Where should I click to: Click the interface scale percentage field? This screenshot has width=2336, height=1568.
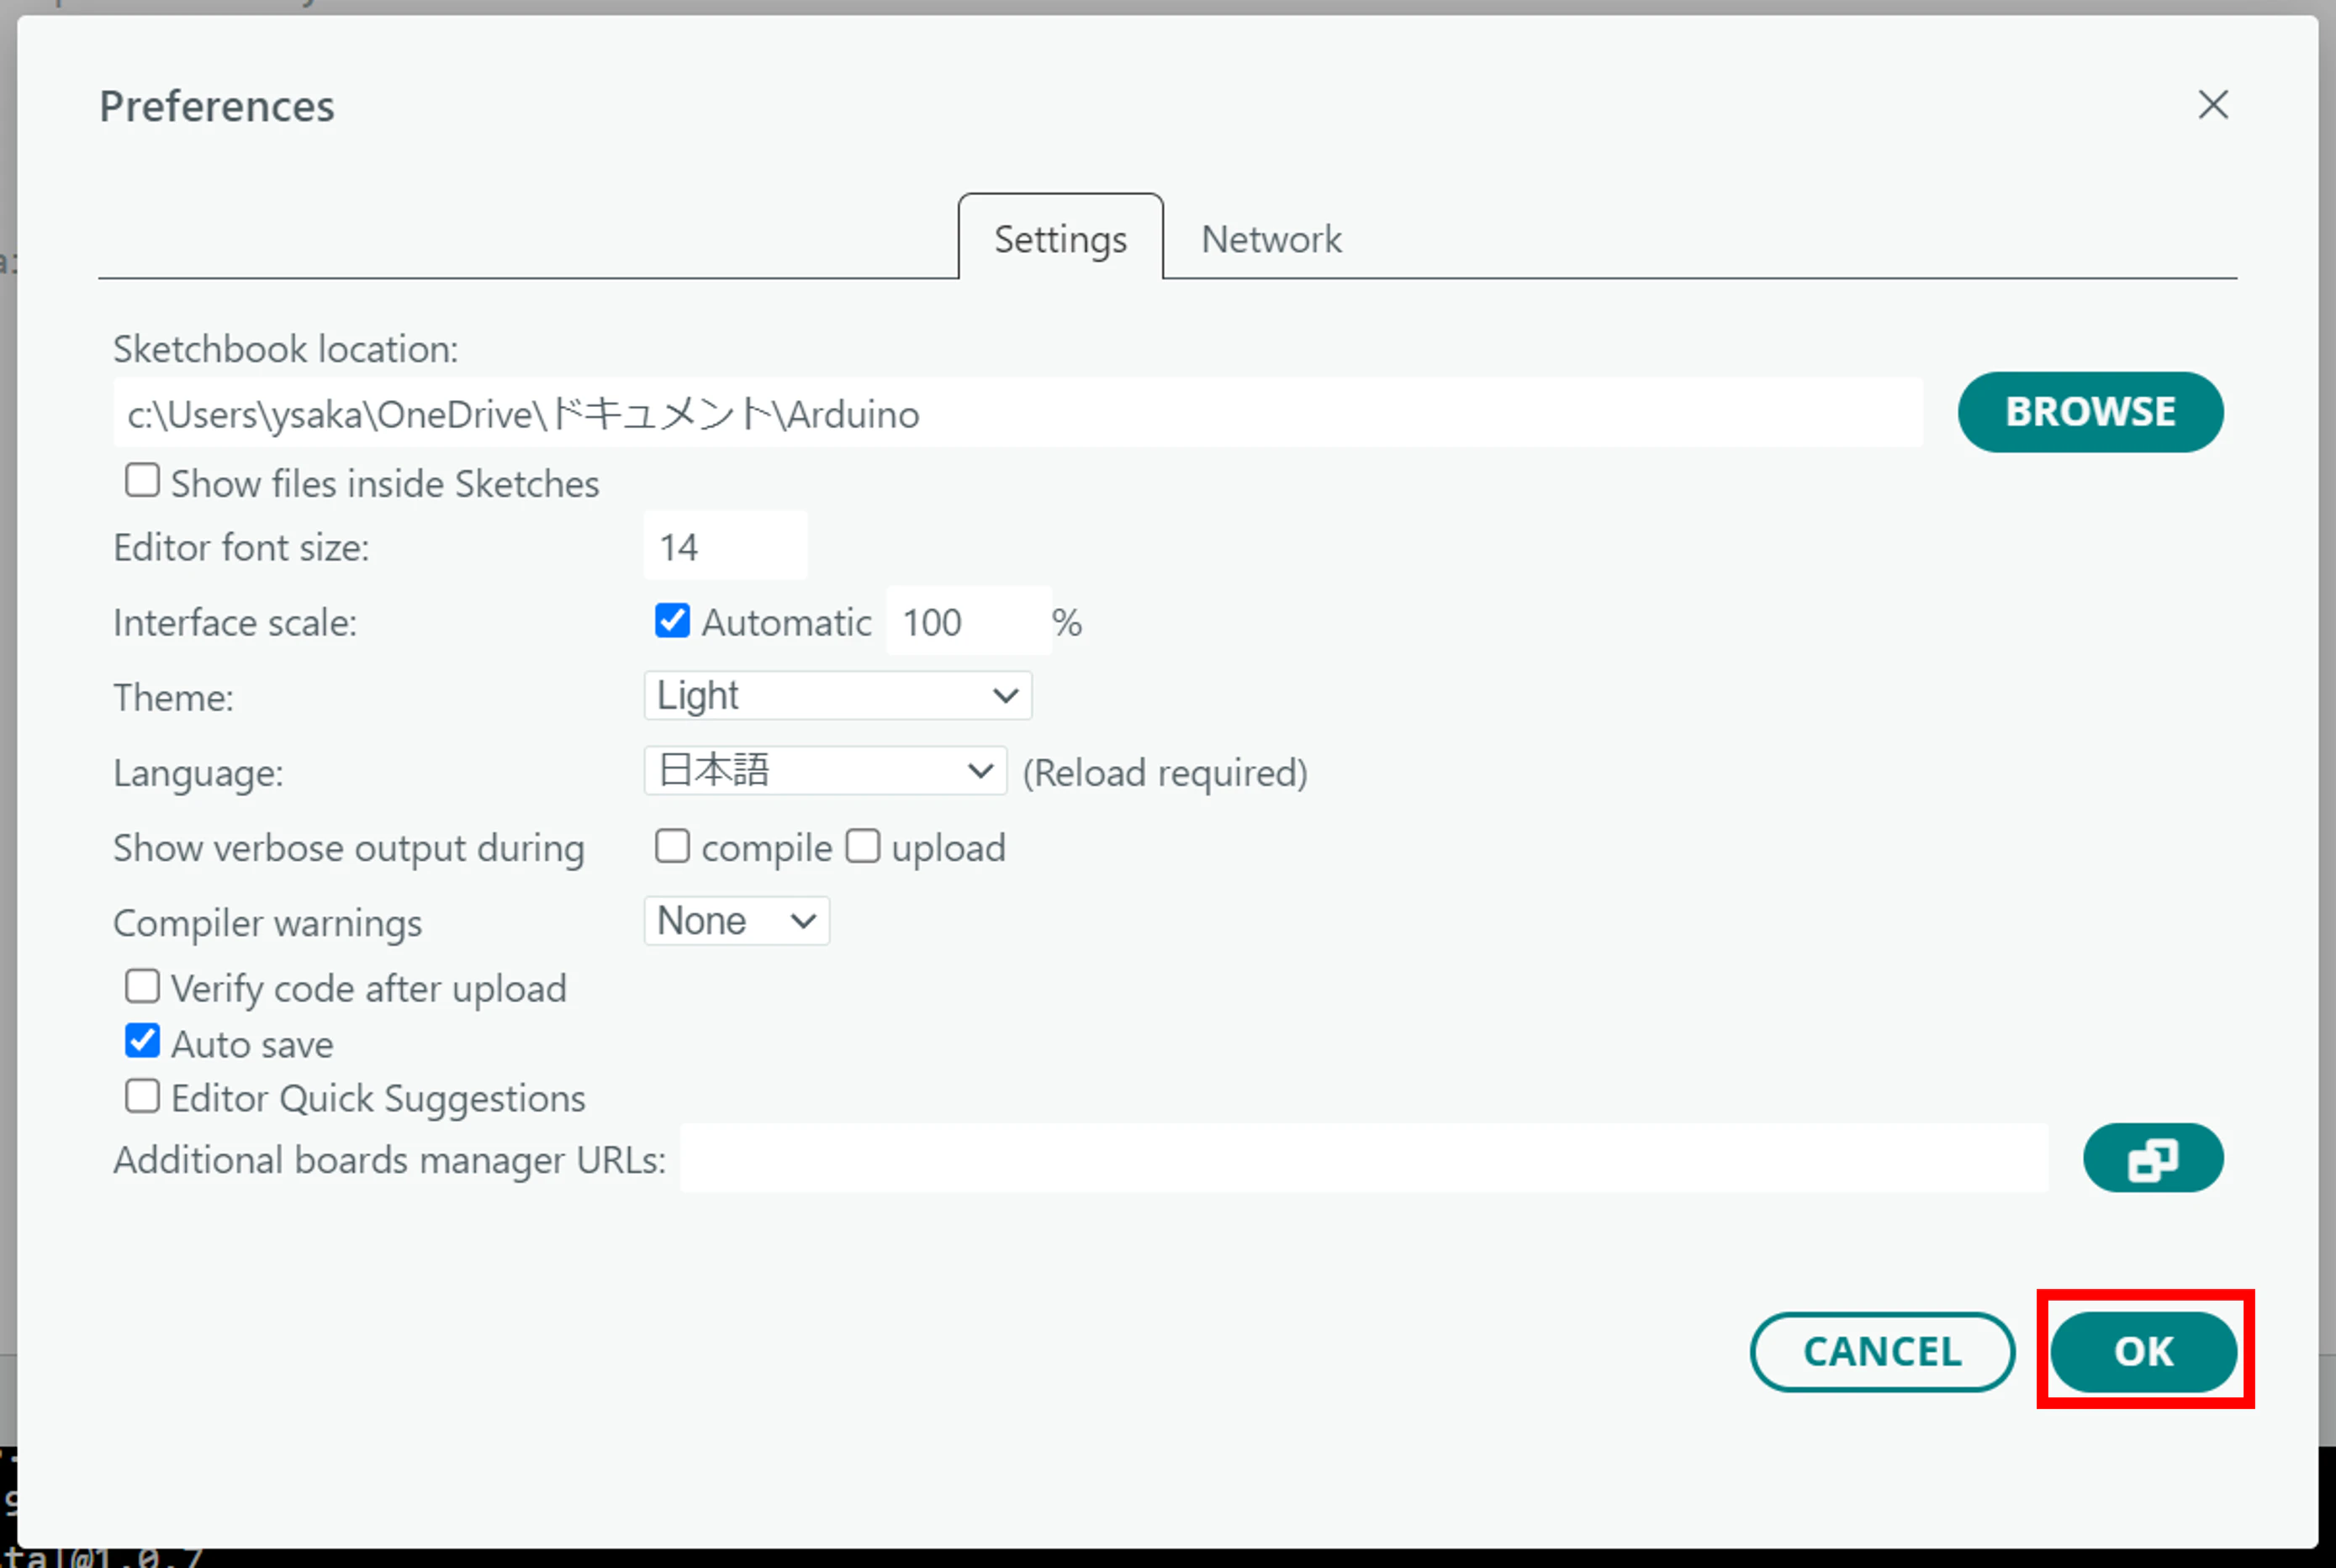coord(968,622)
